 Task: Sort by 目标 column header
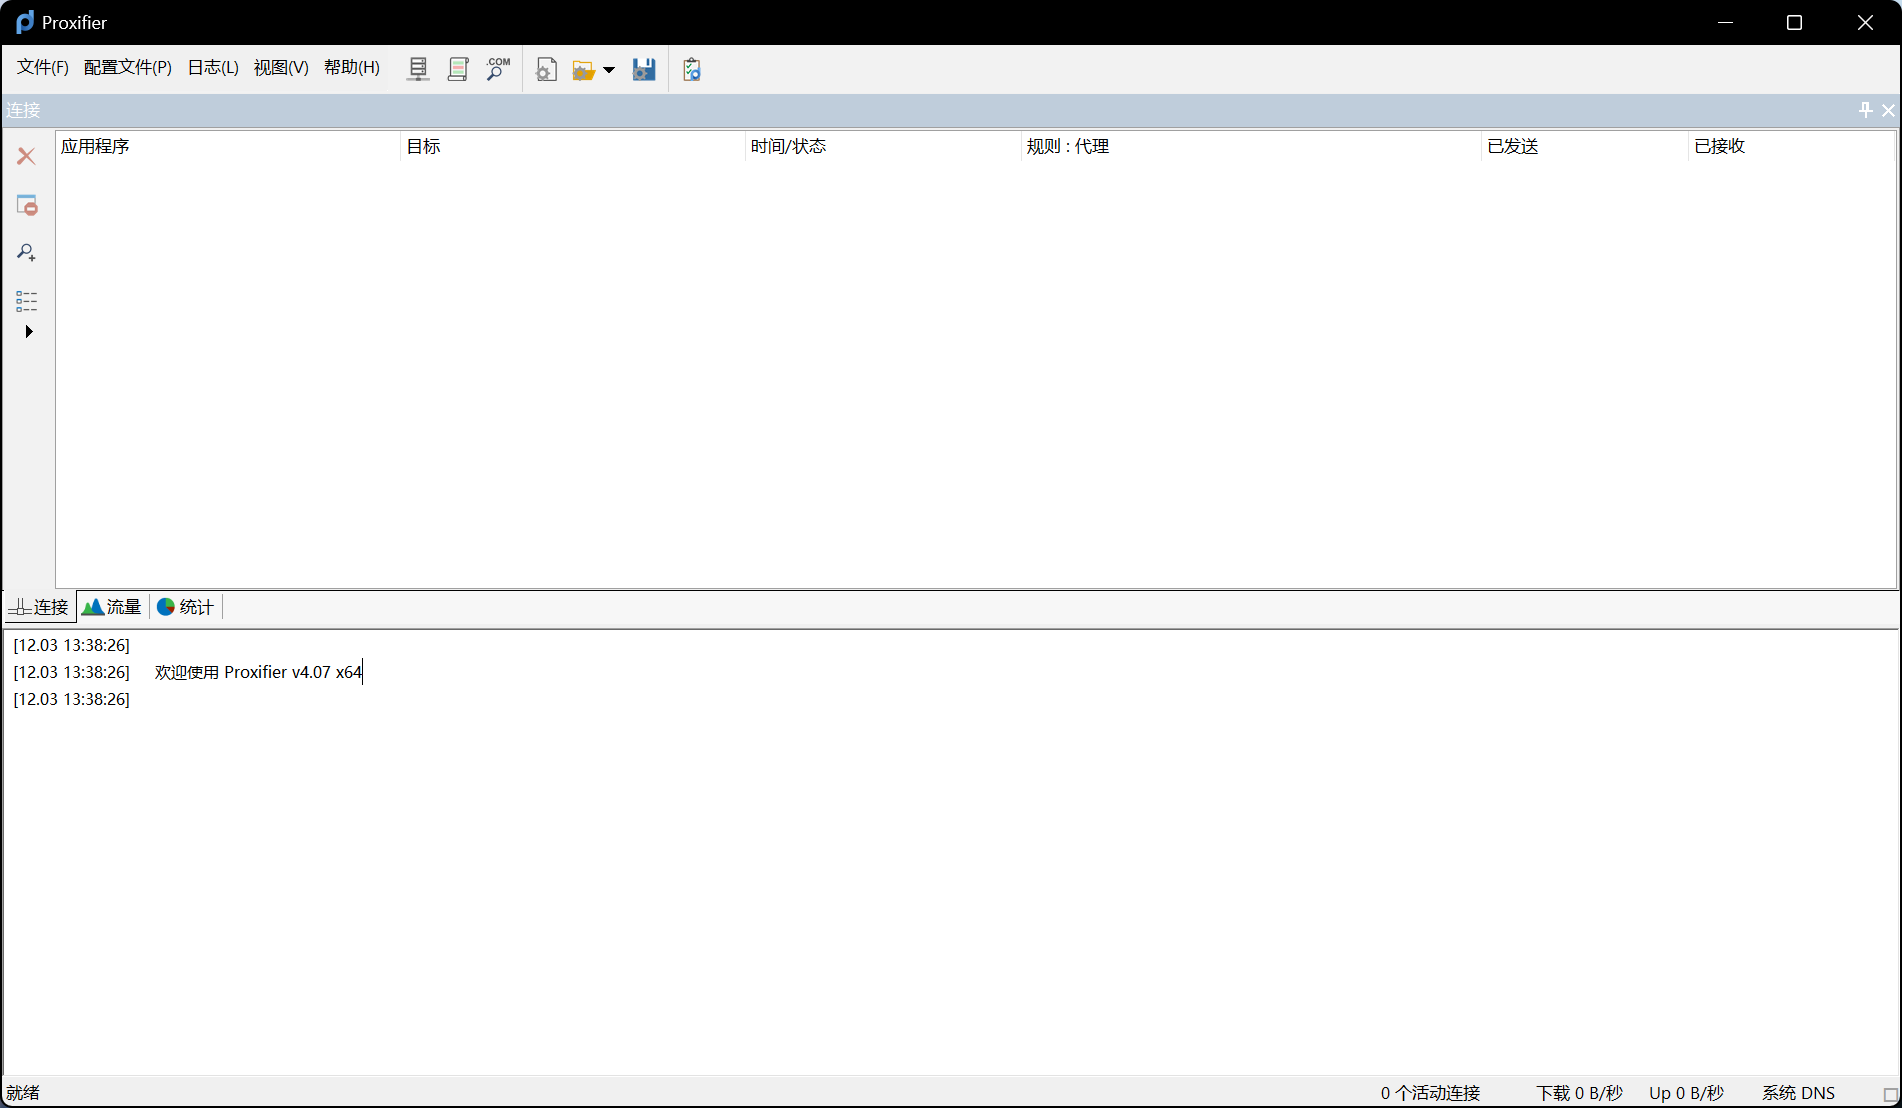pos(572,146)
